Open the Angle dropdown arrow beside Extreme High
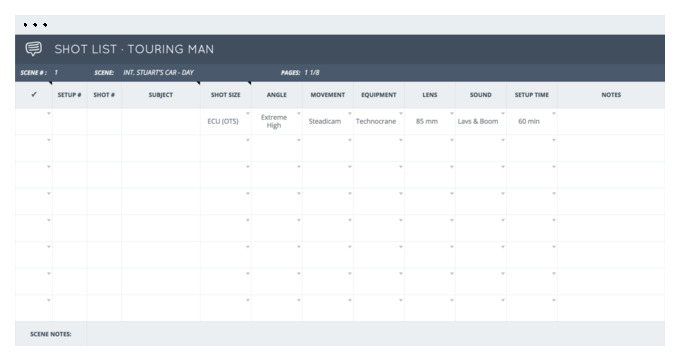 298,114
